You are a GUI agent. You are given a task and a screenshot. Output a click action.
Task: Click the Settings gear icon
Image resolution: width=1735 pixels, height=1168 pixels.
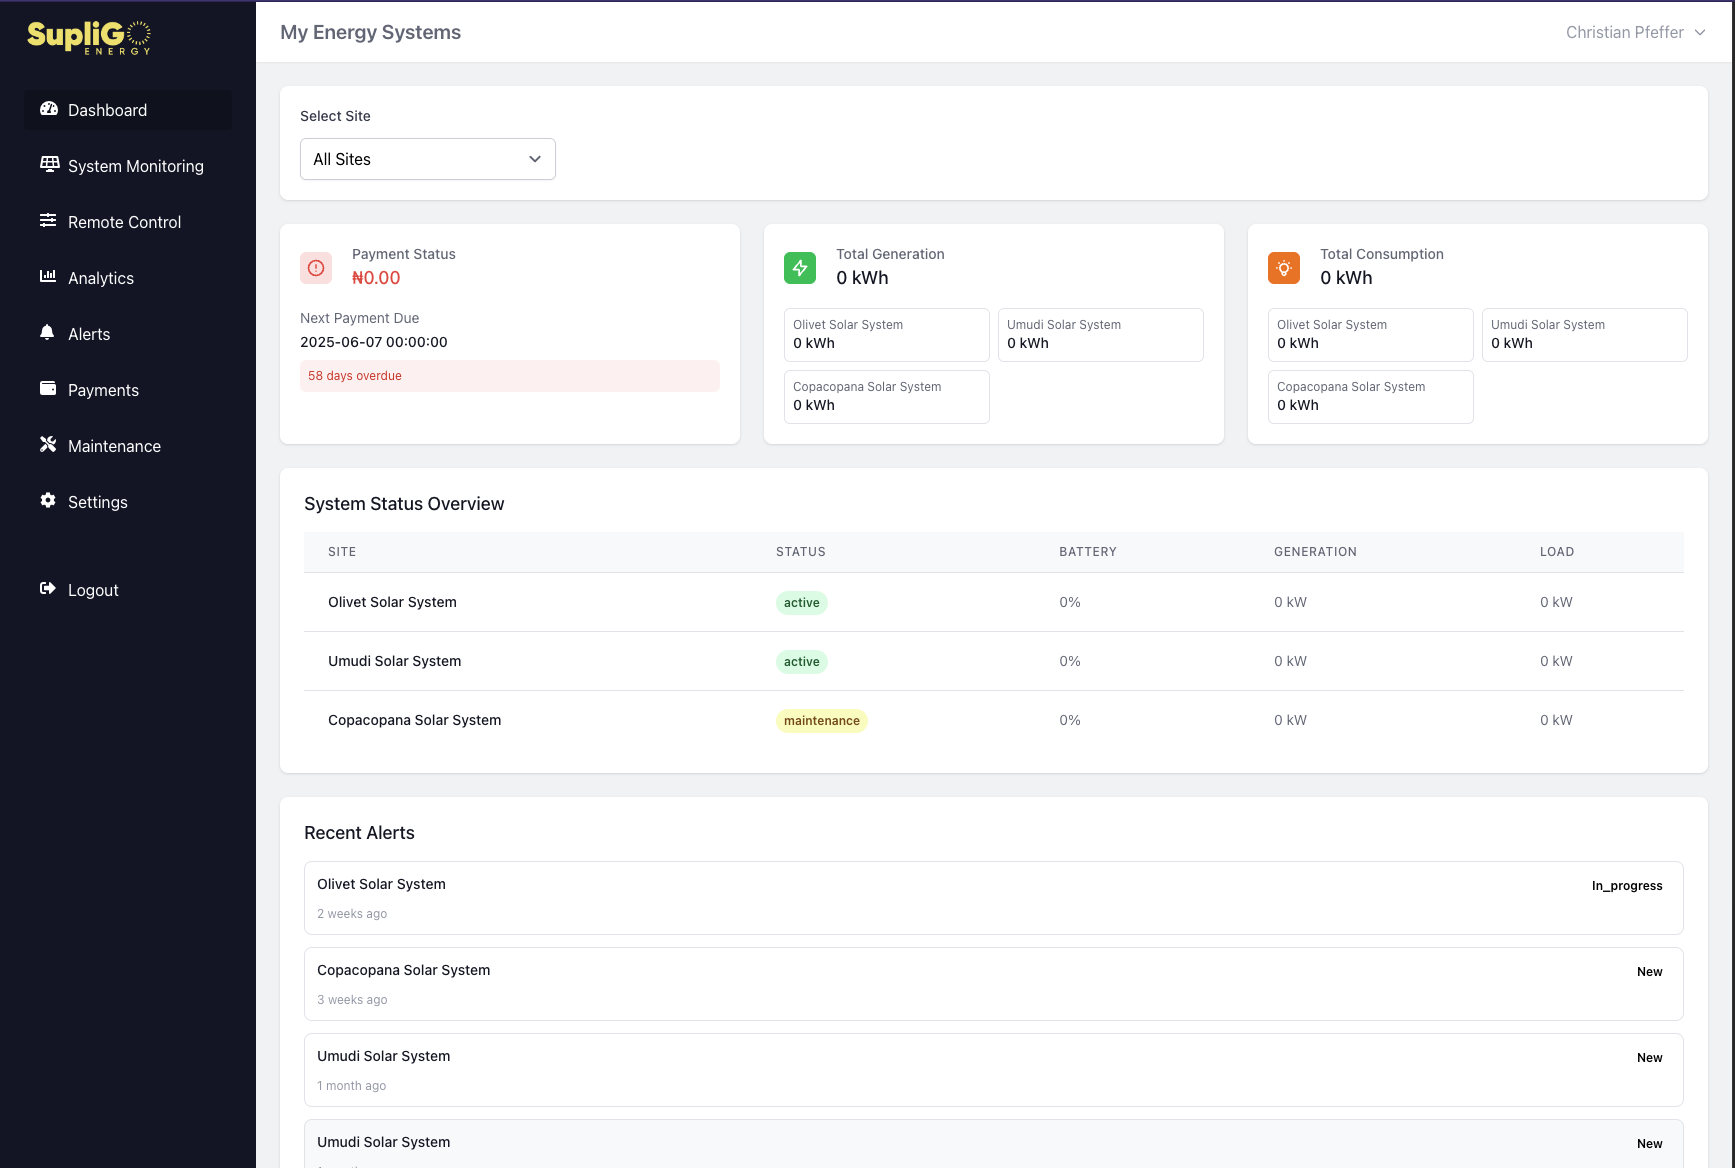pos(48,500)
